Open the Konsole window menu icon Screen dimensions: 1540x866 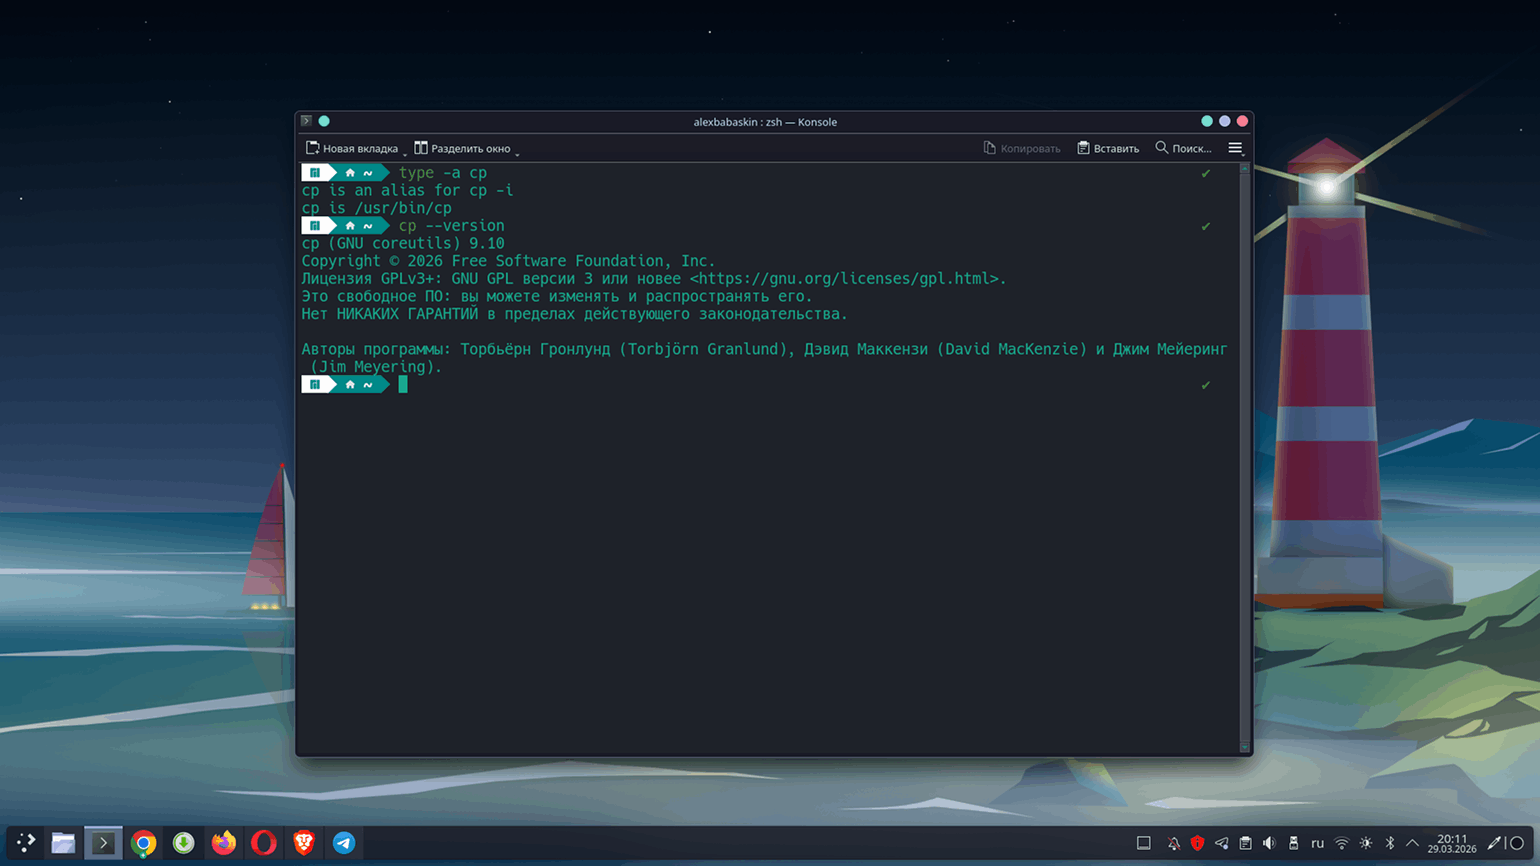[307, 121]
